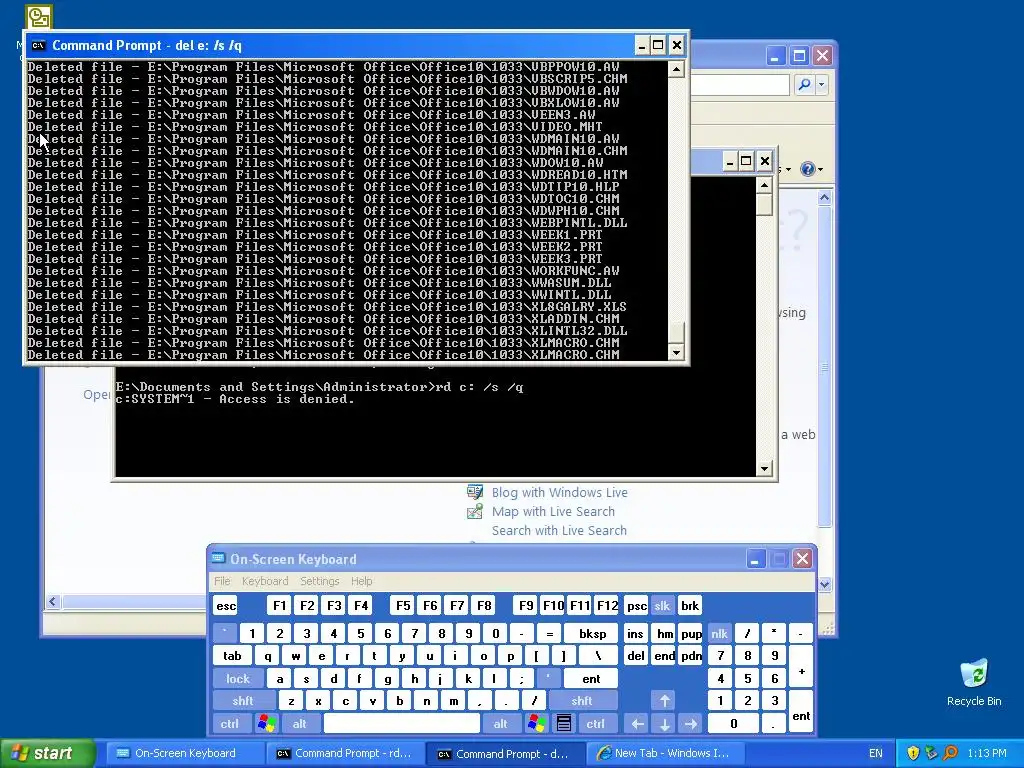Switch to Command Prompt - del taskbar button
Image resolution: width=1024 pixels, height=768 pixels.
pyautogui.click(x=505, y=754)
